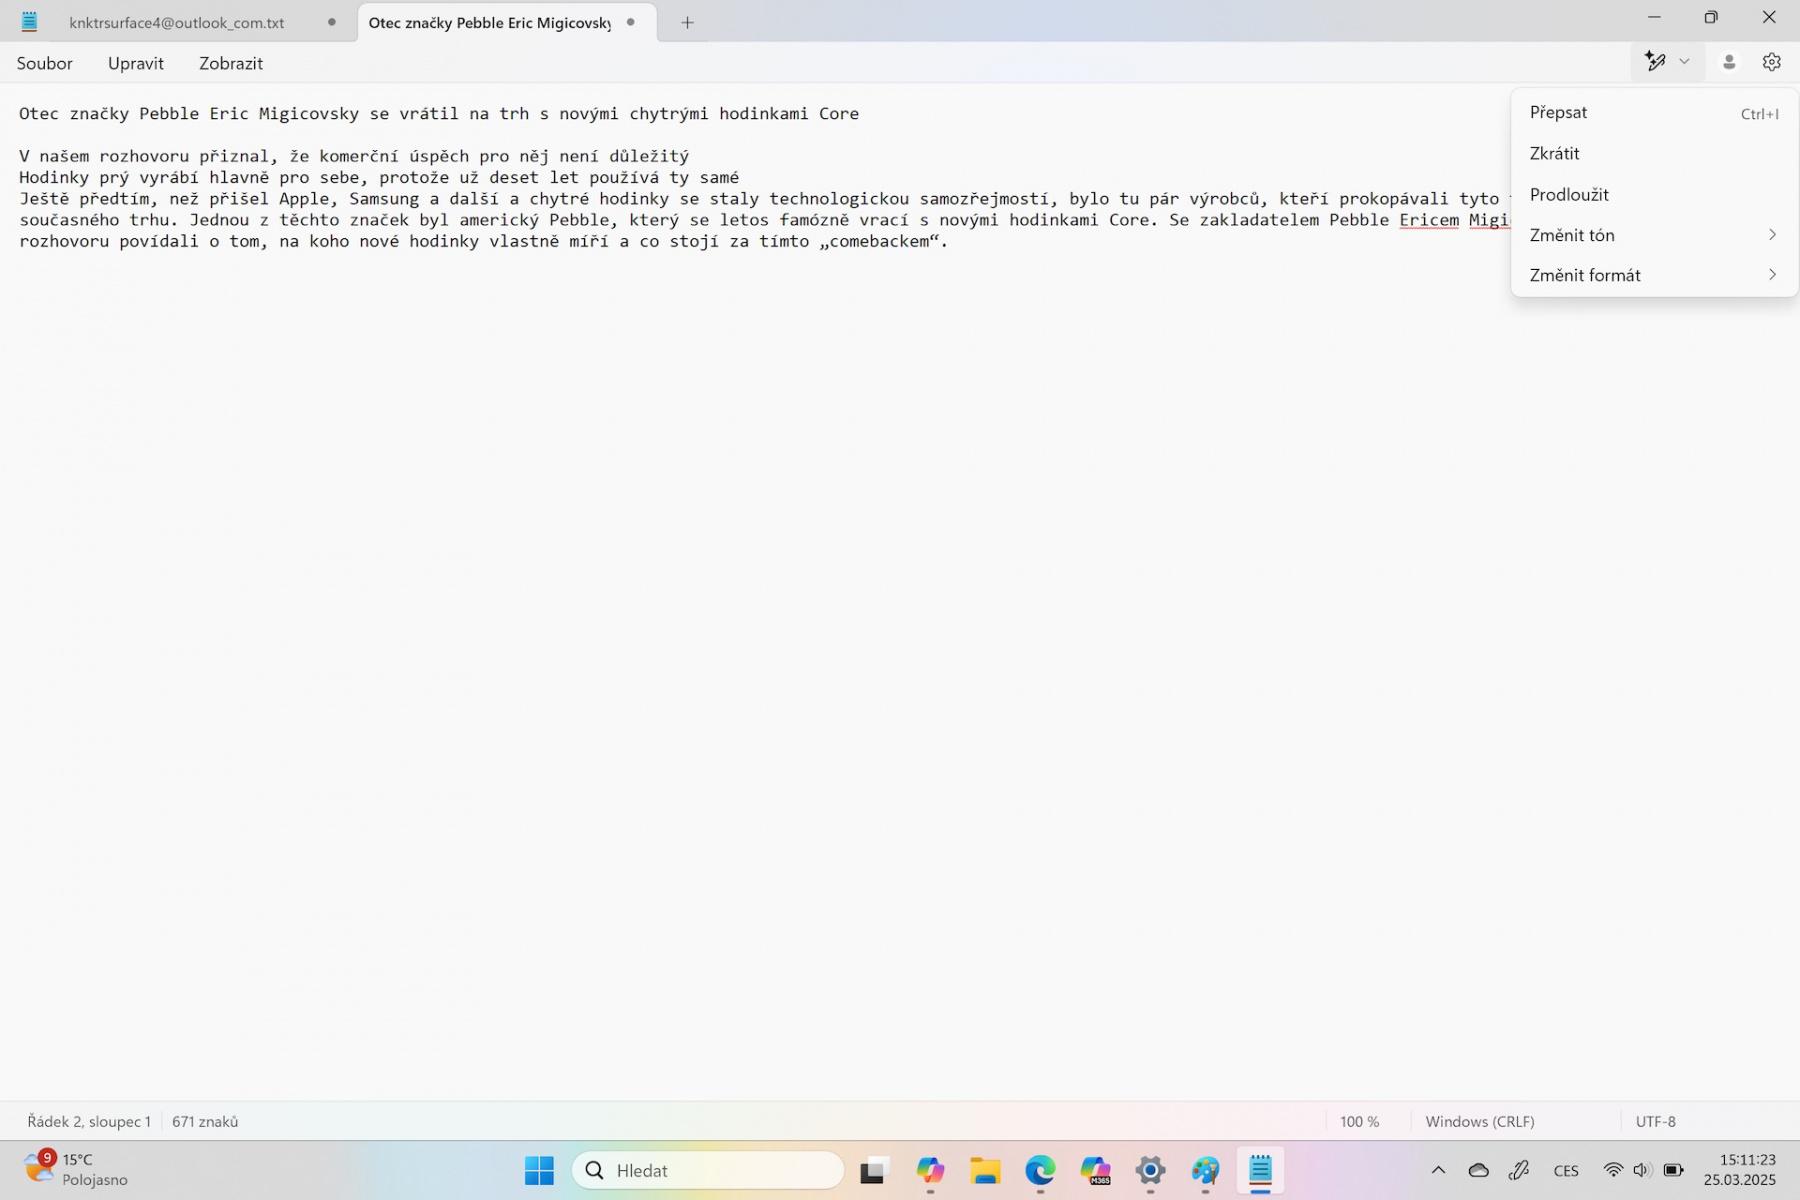Viewport: 1800px width, 1200px height.
Task: Launch Copilot from the taskbar
Action: click(930, 1170)
